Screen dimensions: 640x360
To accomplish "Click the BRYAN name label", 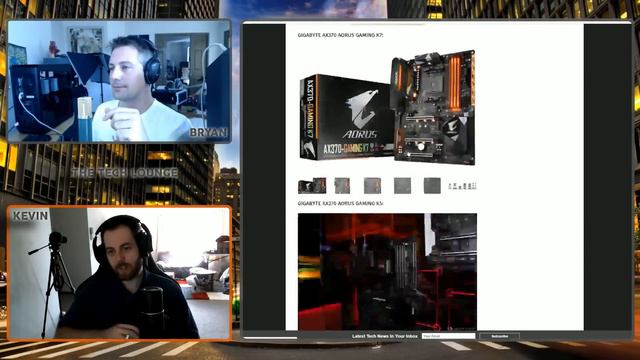I will pos(208,133).
